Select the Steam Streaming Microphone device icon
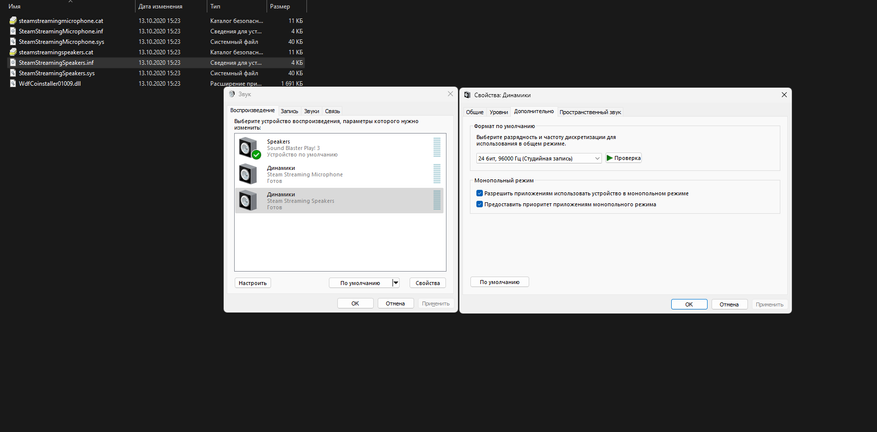The width and height of the screenshot is (877, 432). (247, 173)
